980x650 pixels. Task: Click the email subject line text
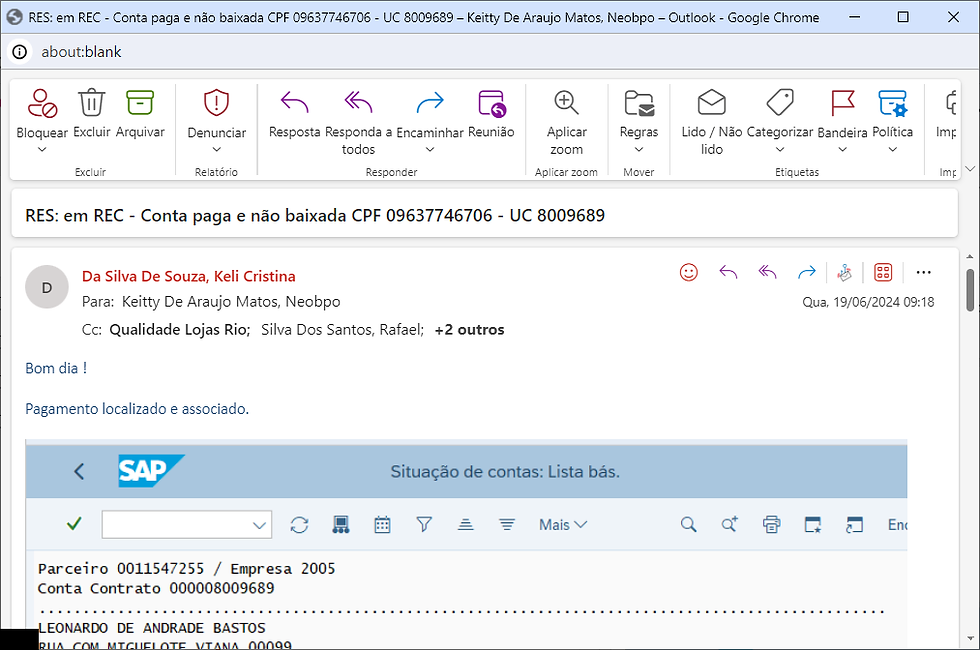(x=315, y=216)
